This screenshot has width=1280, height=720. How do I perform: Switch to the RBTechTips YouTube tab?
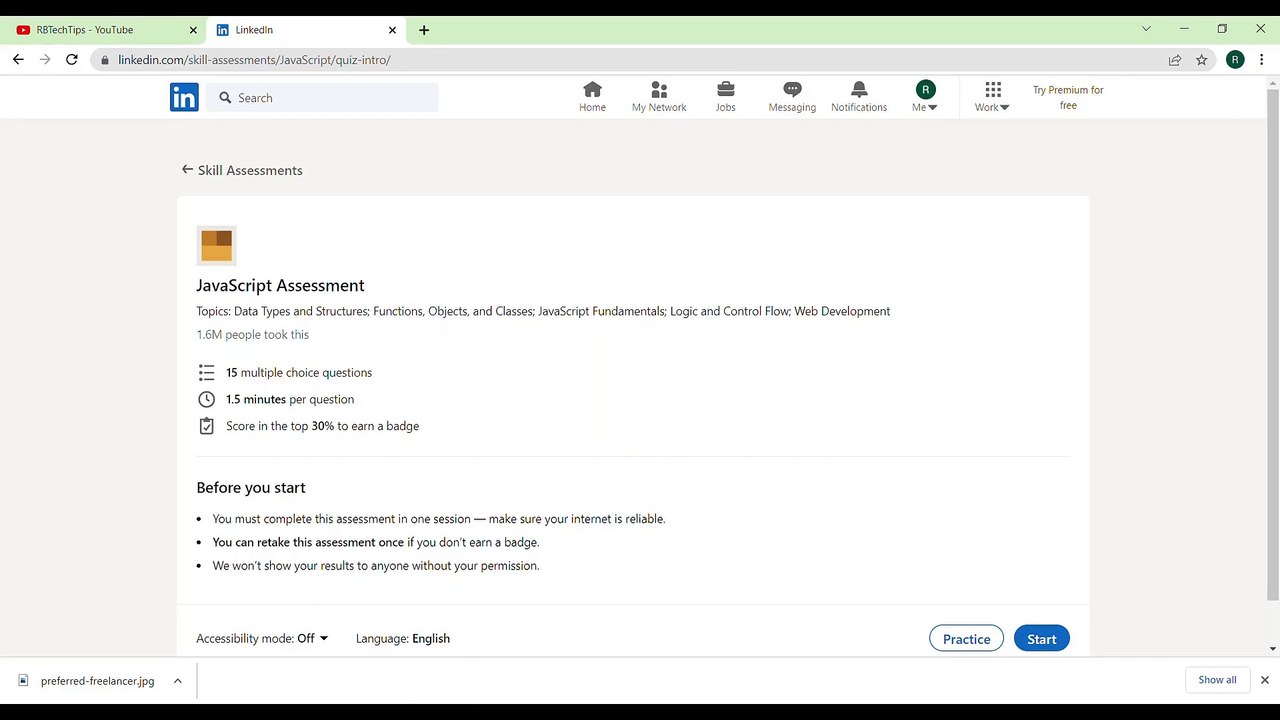[x=100, y=30]
